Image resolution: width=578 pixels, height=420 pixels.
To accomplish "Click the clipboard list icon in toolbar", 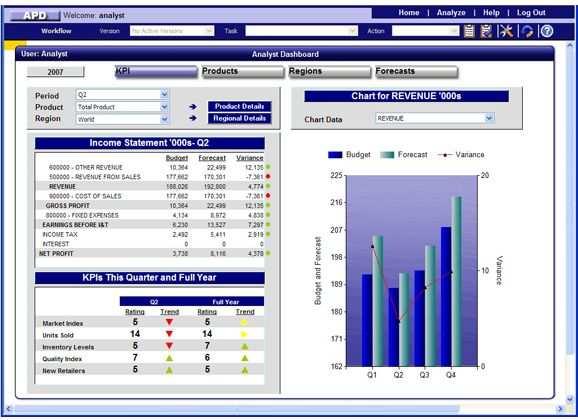I will tap(469, 31).
